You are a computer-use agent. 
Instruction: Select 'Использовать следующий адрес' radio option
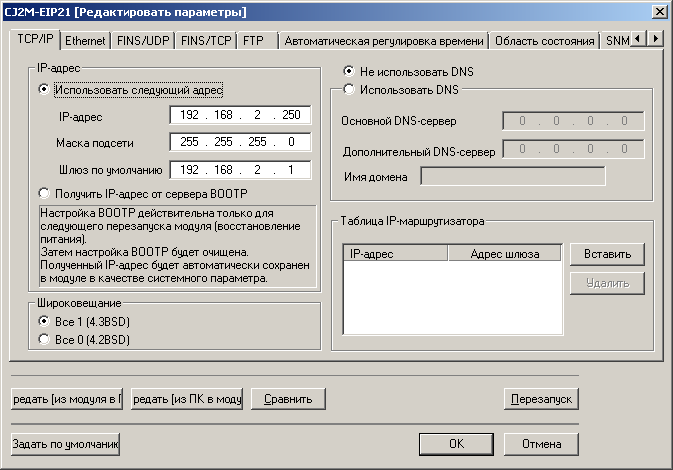43,89
